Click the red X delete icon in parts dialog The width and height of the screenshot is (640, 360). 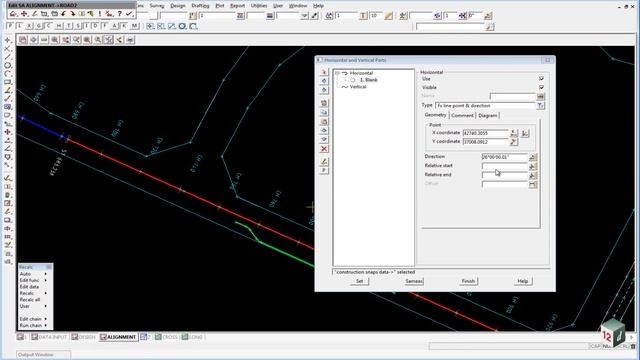pos(324,149)
